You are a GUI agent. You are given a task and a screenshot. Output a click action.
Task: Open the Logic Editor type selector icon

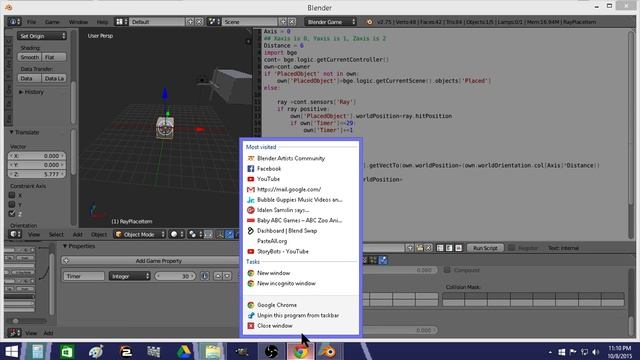tap(14, 333)
